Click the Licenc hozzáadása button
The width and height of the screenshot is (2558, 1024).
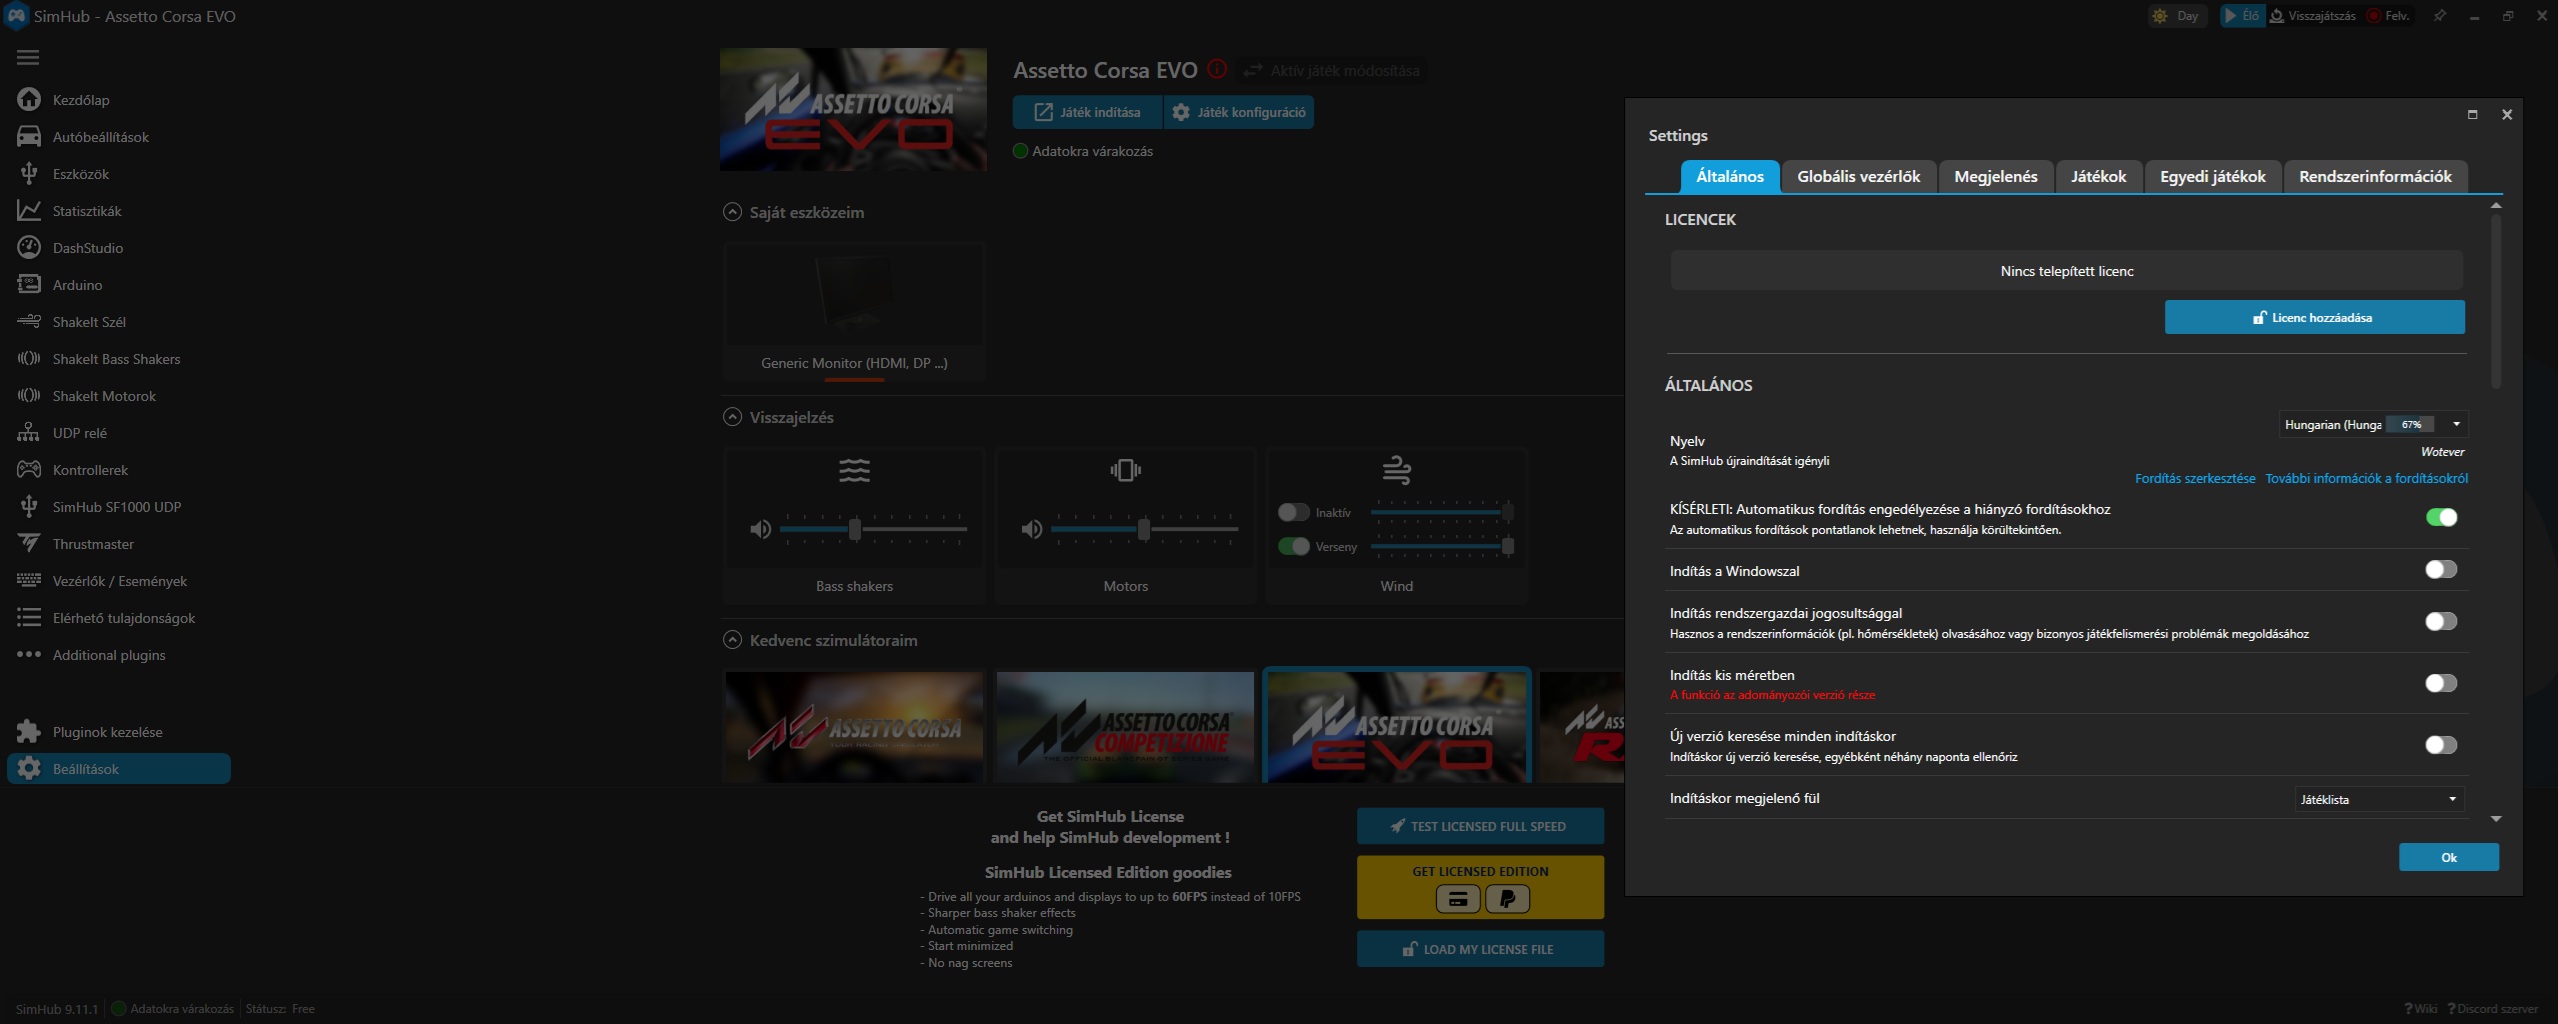2314,318
